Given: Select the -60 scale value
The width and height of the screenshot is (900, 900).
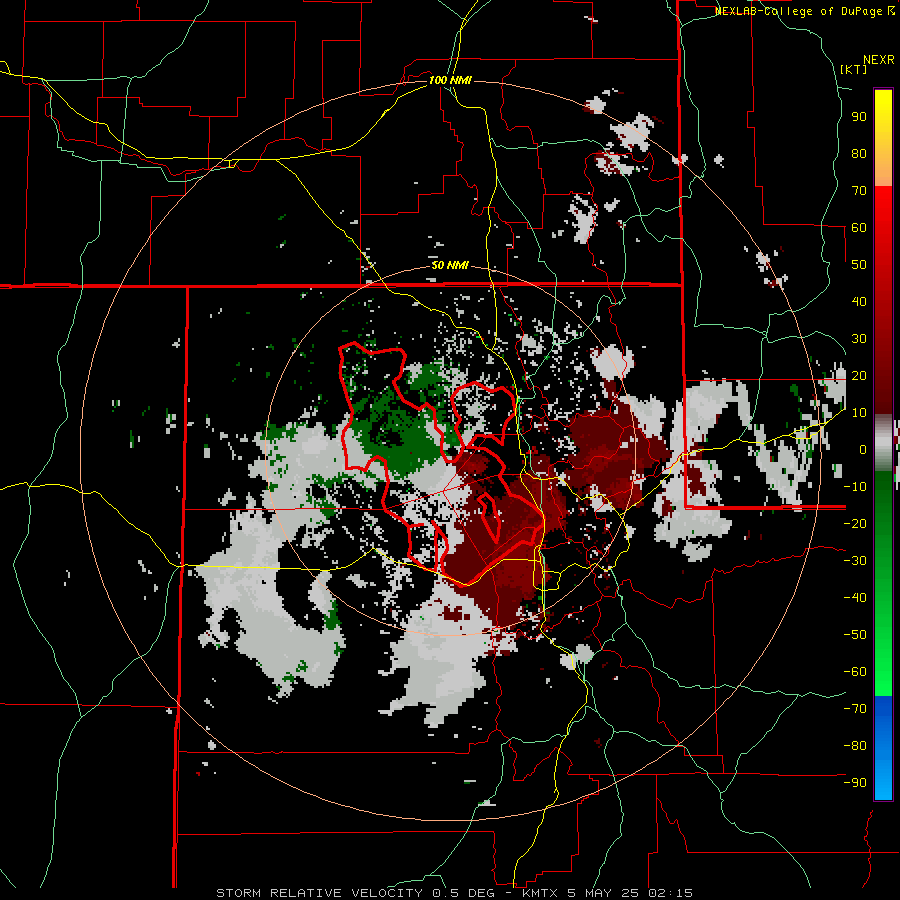Looking at the screenshot, I should 855,672.
